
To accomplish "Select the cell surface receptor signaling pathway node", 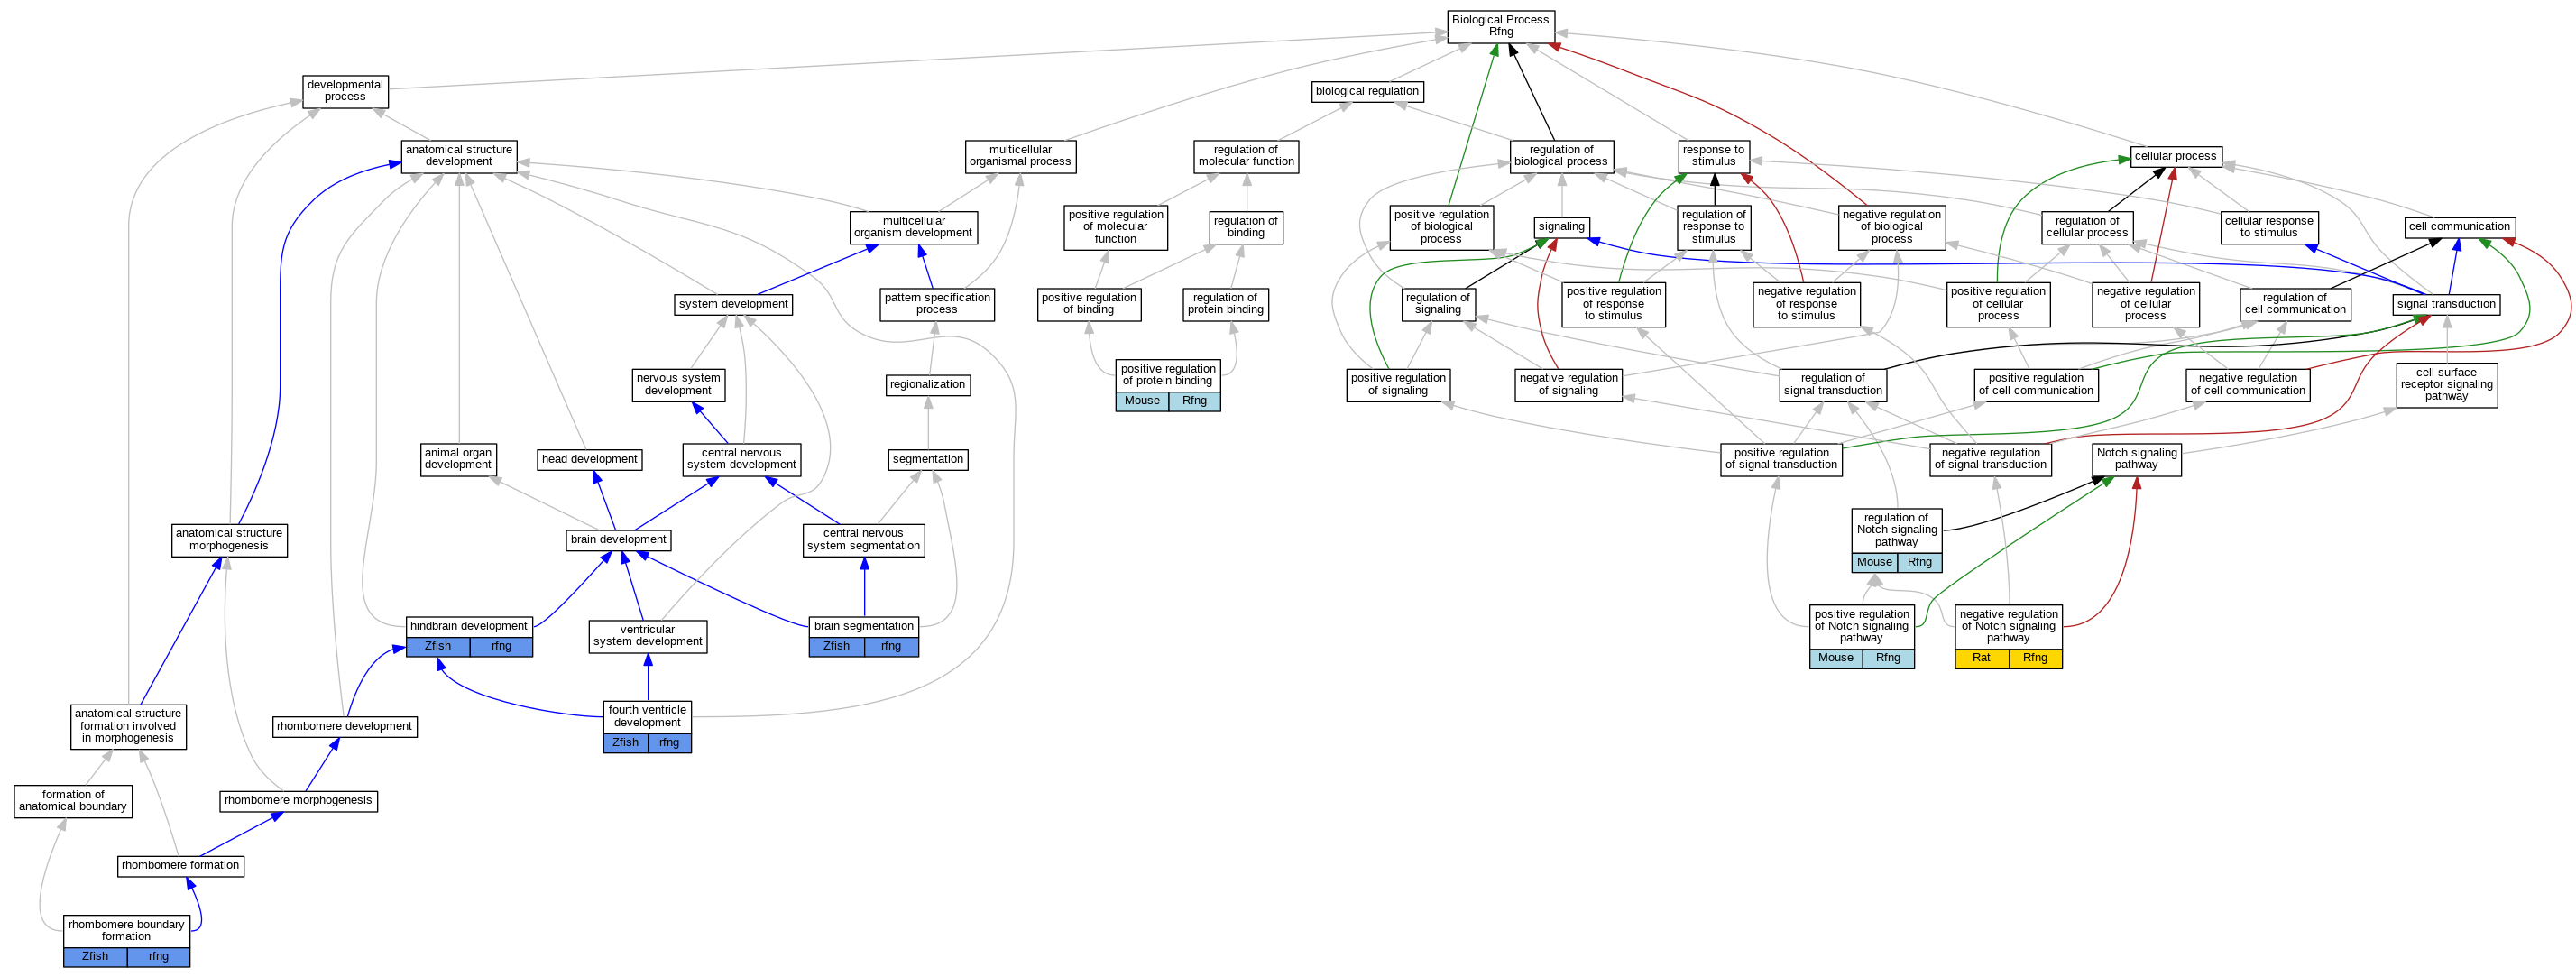I will click(2447, 385).
